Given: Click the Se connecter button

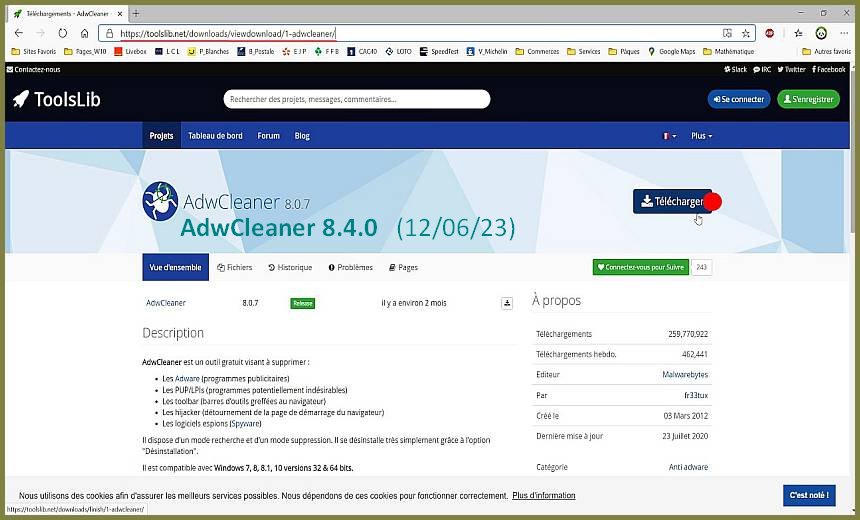Looking at the screenshot, I should click(x=739, y=99).
